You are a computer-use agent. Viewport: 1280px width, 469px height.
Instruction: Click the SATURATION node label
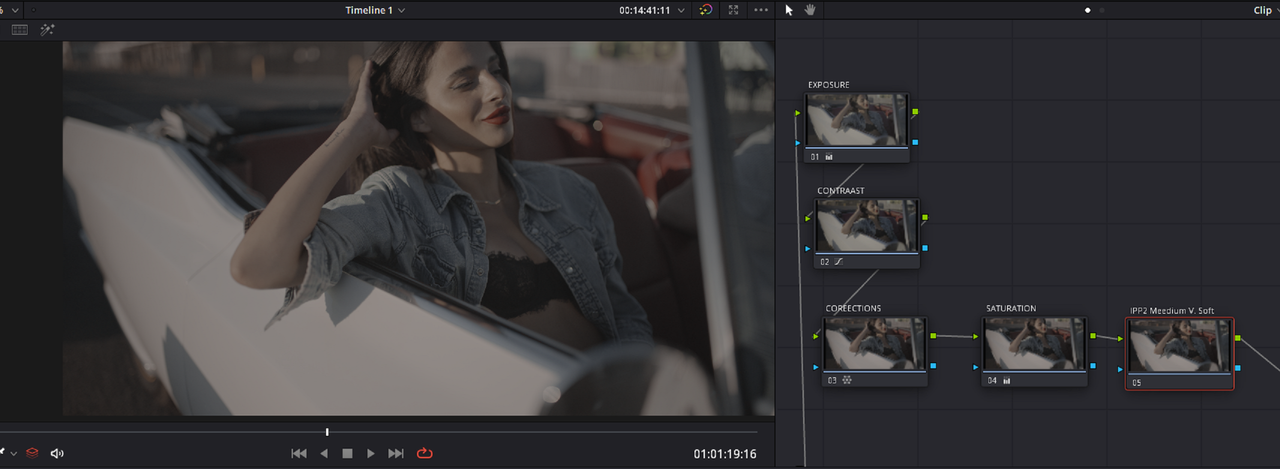click(x=1011, y=308)
